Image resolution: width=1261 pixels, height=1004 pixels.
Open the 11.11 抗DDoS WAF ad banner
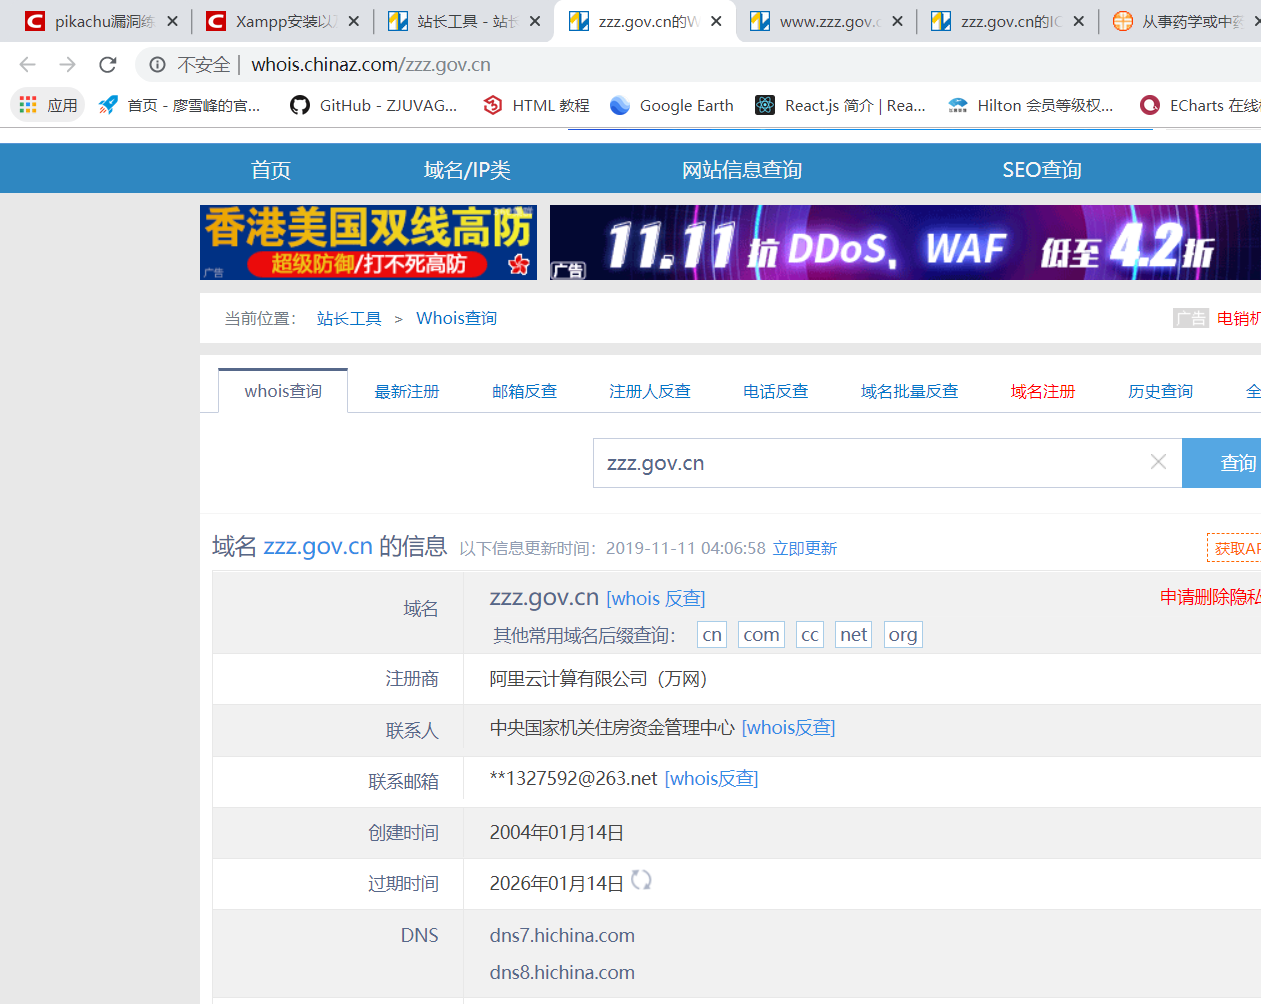point(905,242)
